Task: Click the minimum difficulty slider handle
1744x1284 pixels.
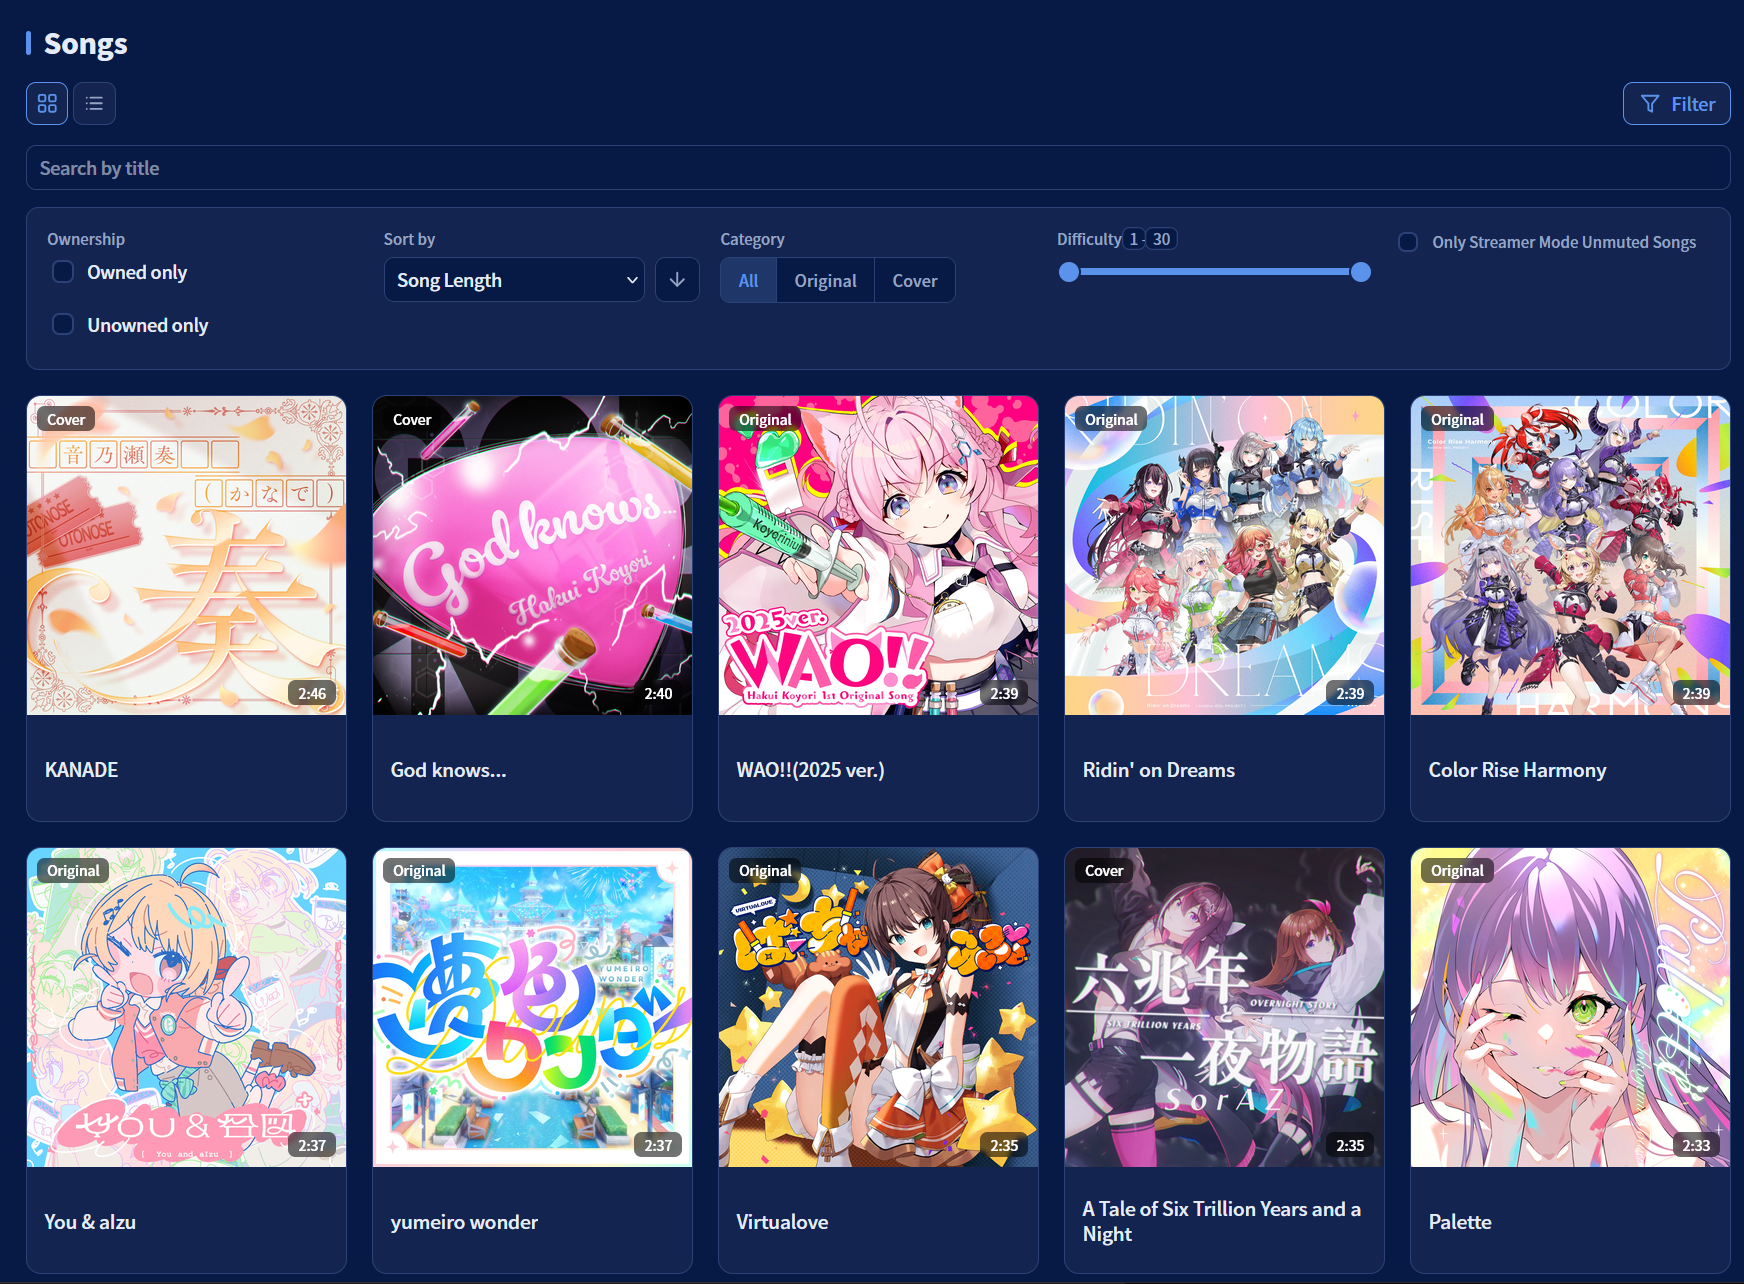Action: [1069, 272]
